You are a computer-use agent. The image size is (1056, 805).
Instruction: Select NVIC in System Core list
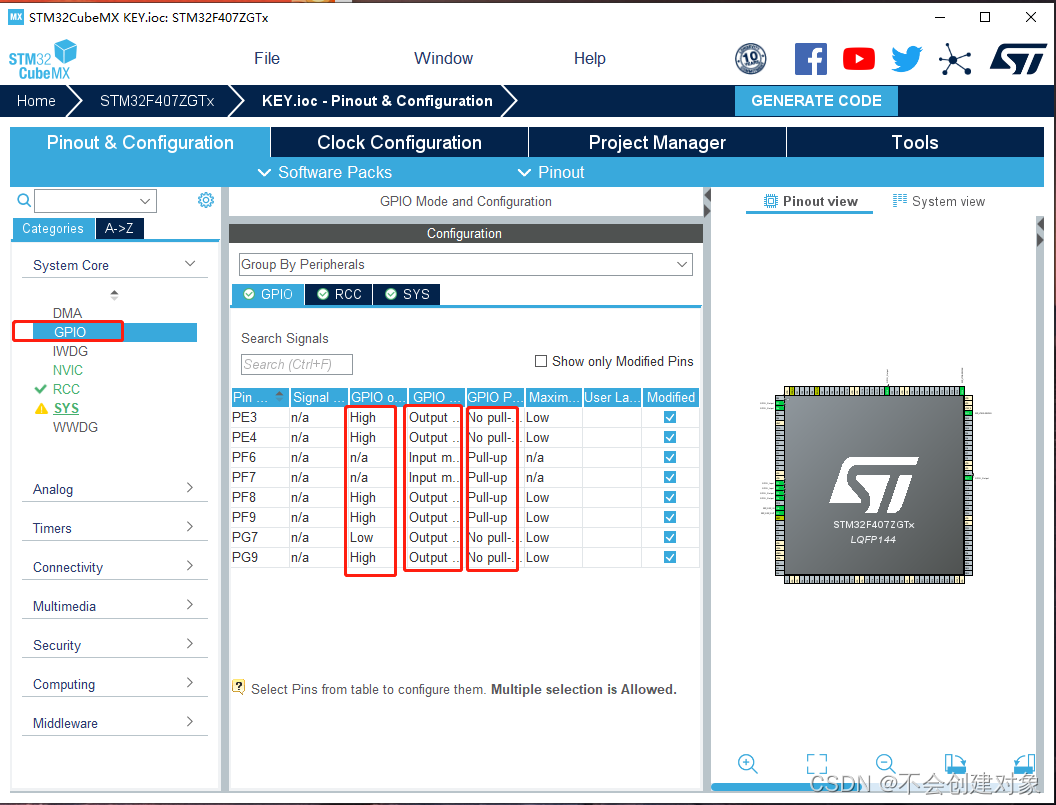68,370
